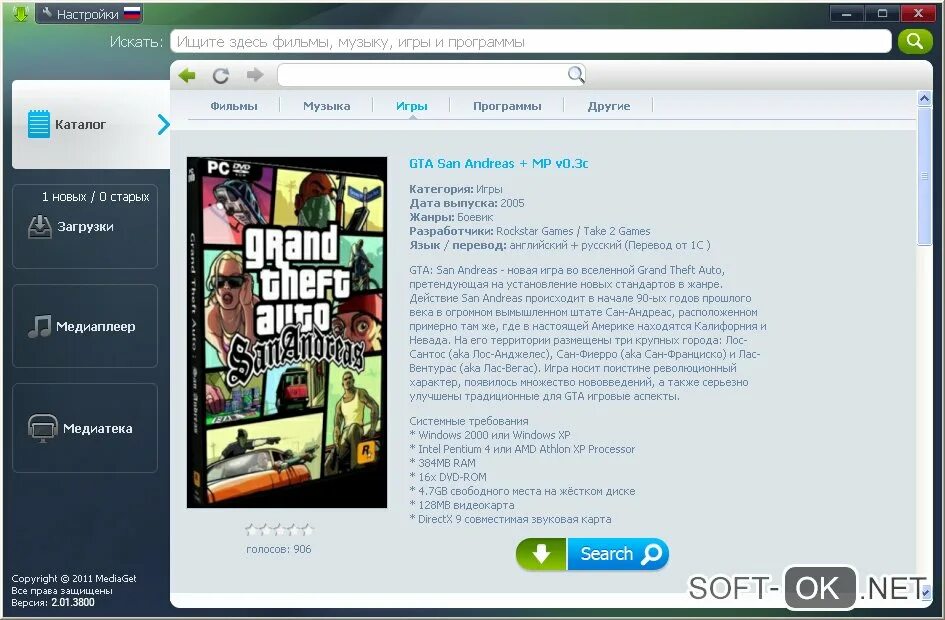Viewport: 945px width, 620px height.
Task: Click the magnifier inside the catalog field
Action: (x=576, y=75)
